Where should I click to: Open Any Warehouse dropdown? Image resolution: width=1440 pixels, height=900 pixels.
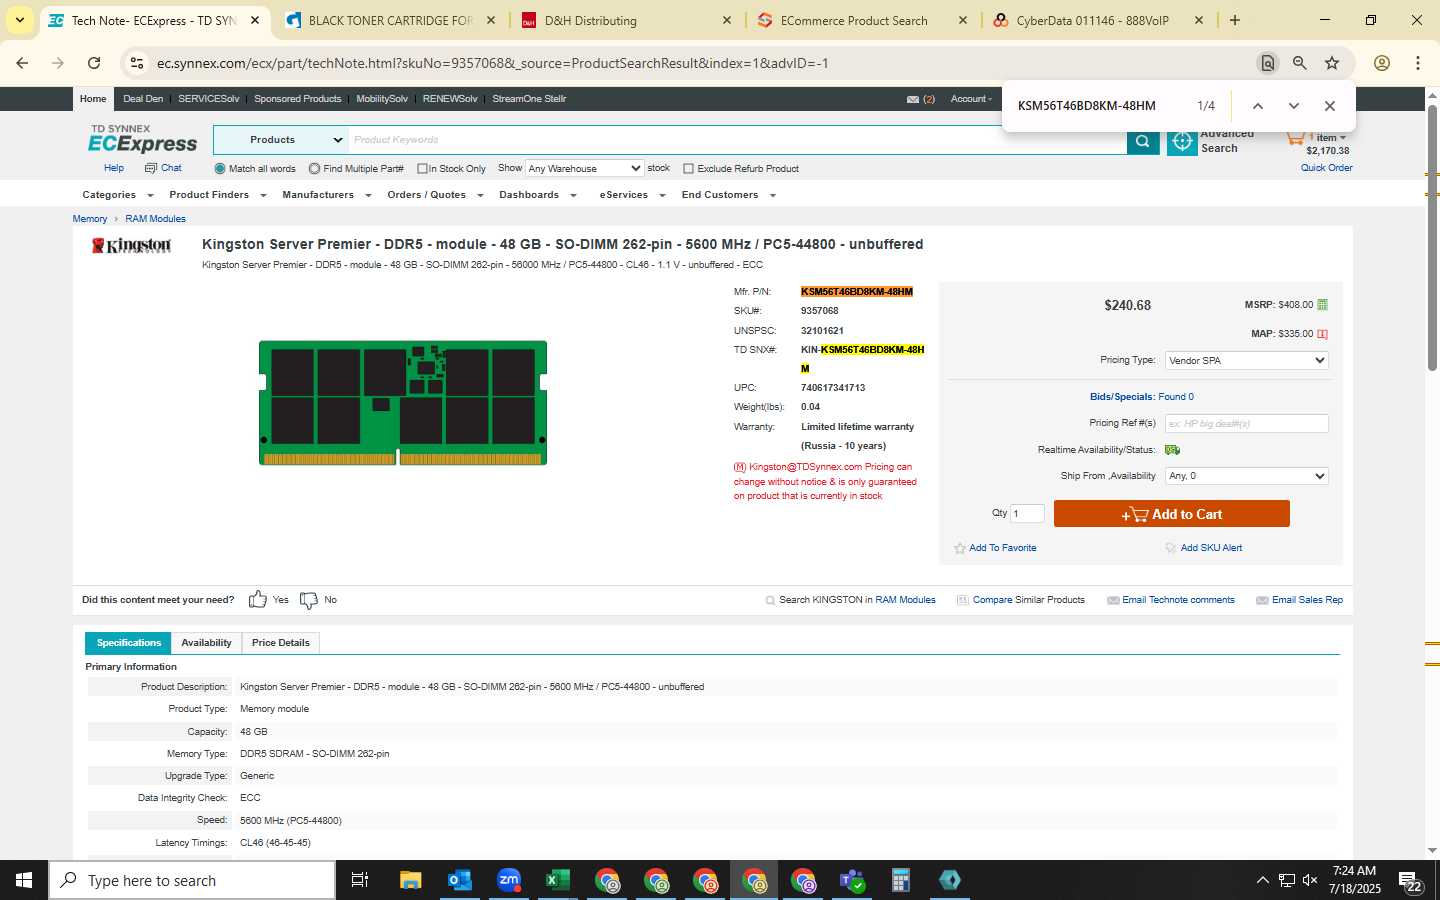(x=584, y=168)
